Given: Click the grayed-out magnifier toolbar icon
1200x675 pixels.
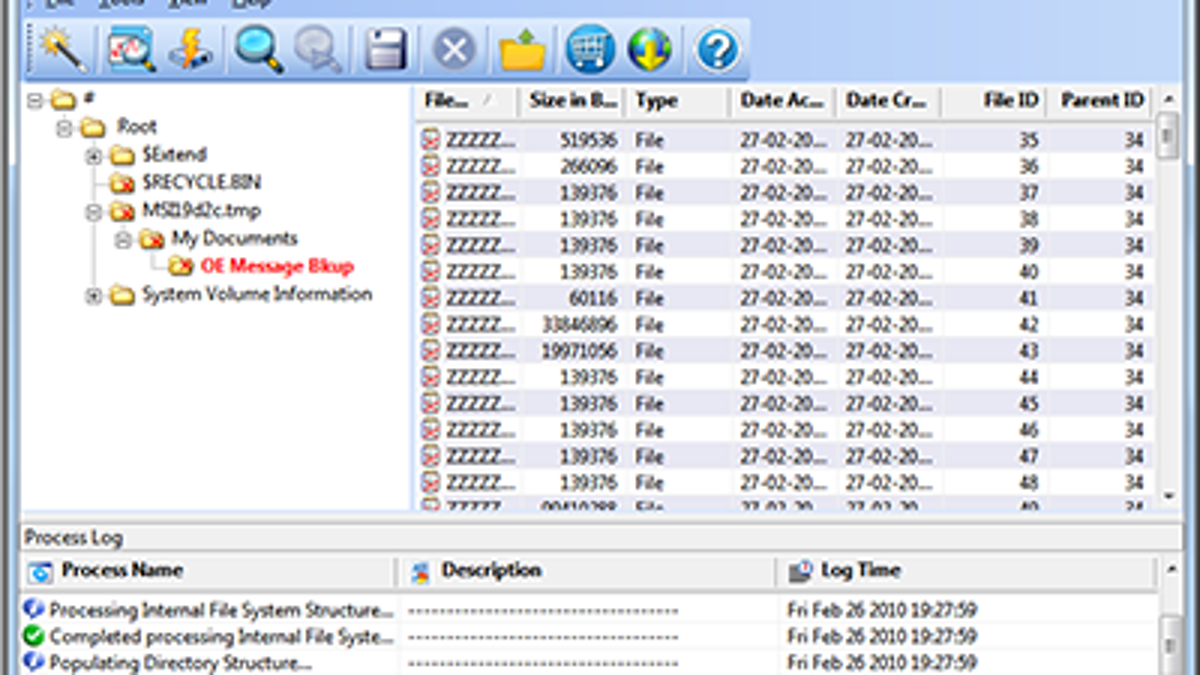Looking at the screenshot, I should click(320, 49).
